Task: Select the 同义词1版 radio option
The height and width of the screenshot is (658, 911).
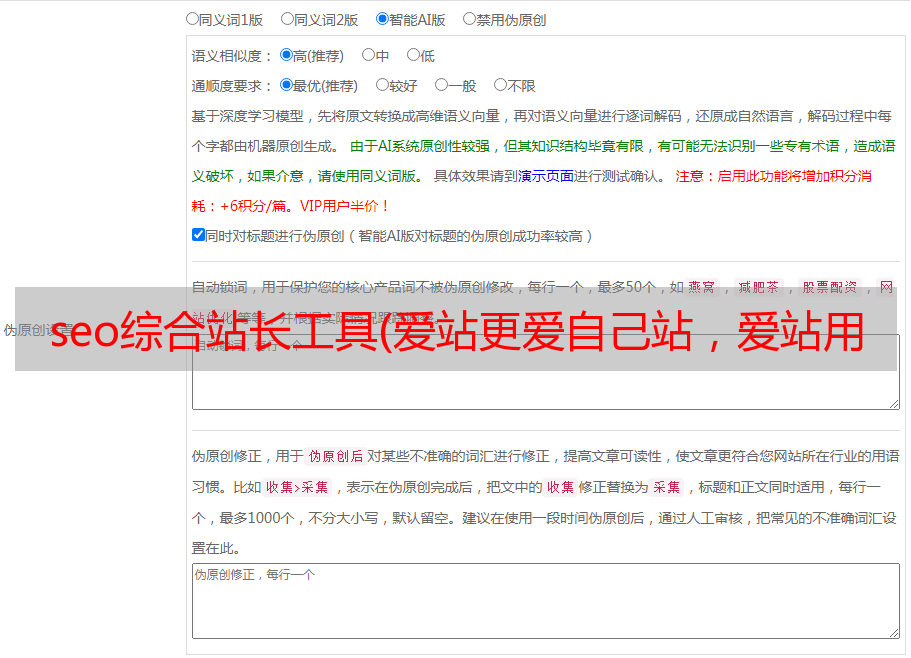Action: [x=192, y=19]
